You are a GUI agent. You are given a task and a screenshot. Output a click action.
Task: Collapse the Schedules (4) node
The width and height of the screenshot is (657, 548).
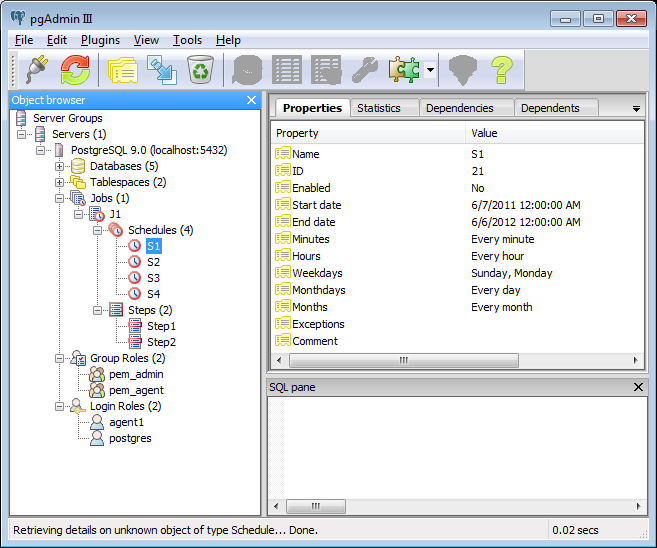[98, 230]
